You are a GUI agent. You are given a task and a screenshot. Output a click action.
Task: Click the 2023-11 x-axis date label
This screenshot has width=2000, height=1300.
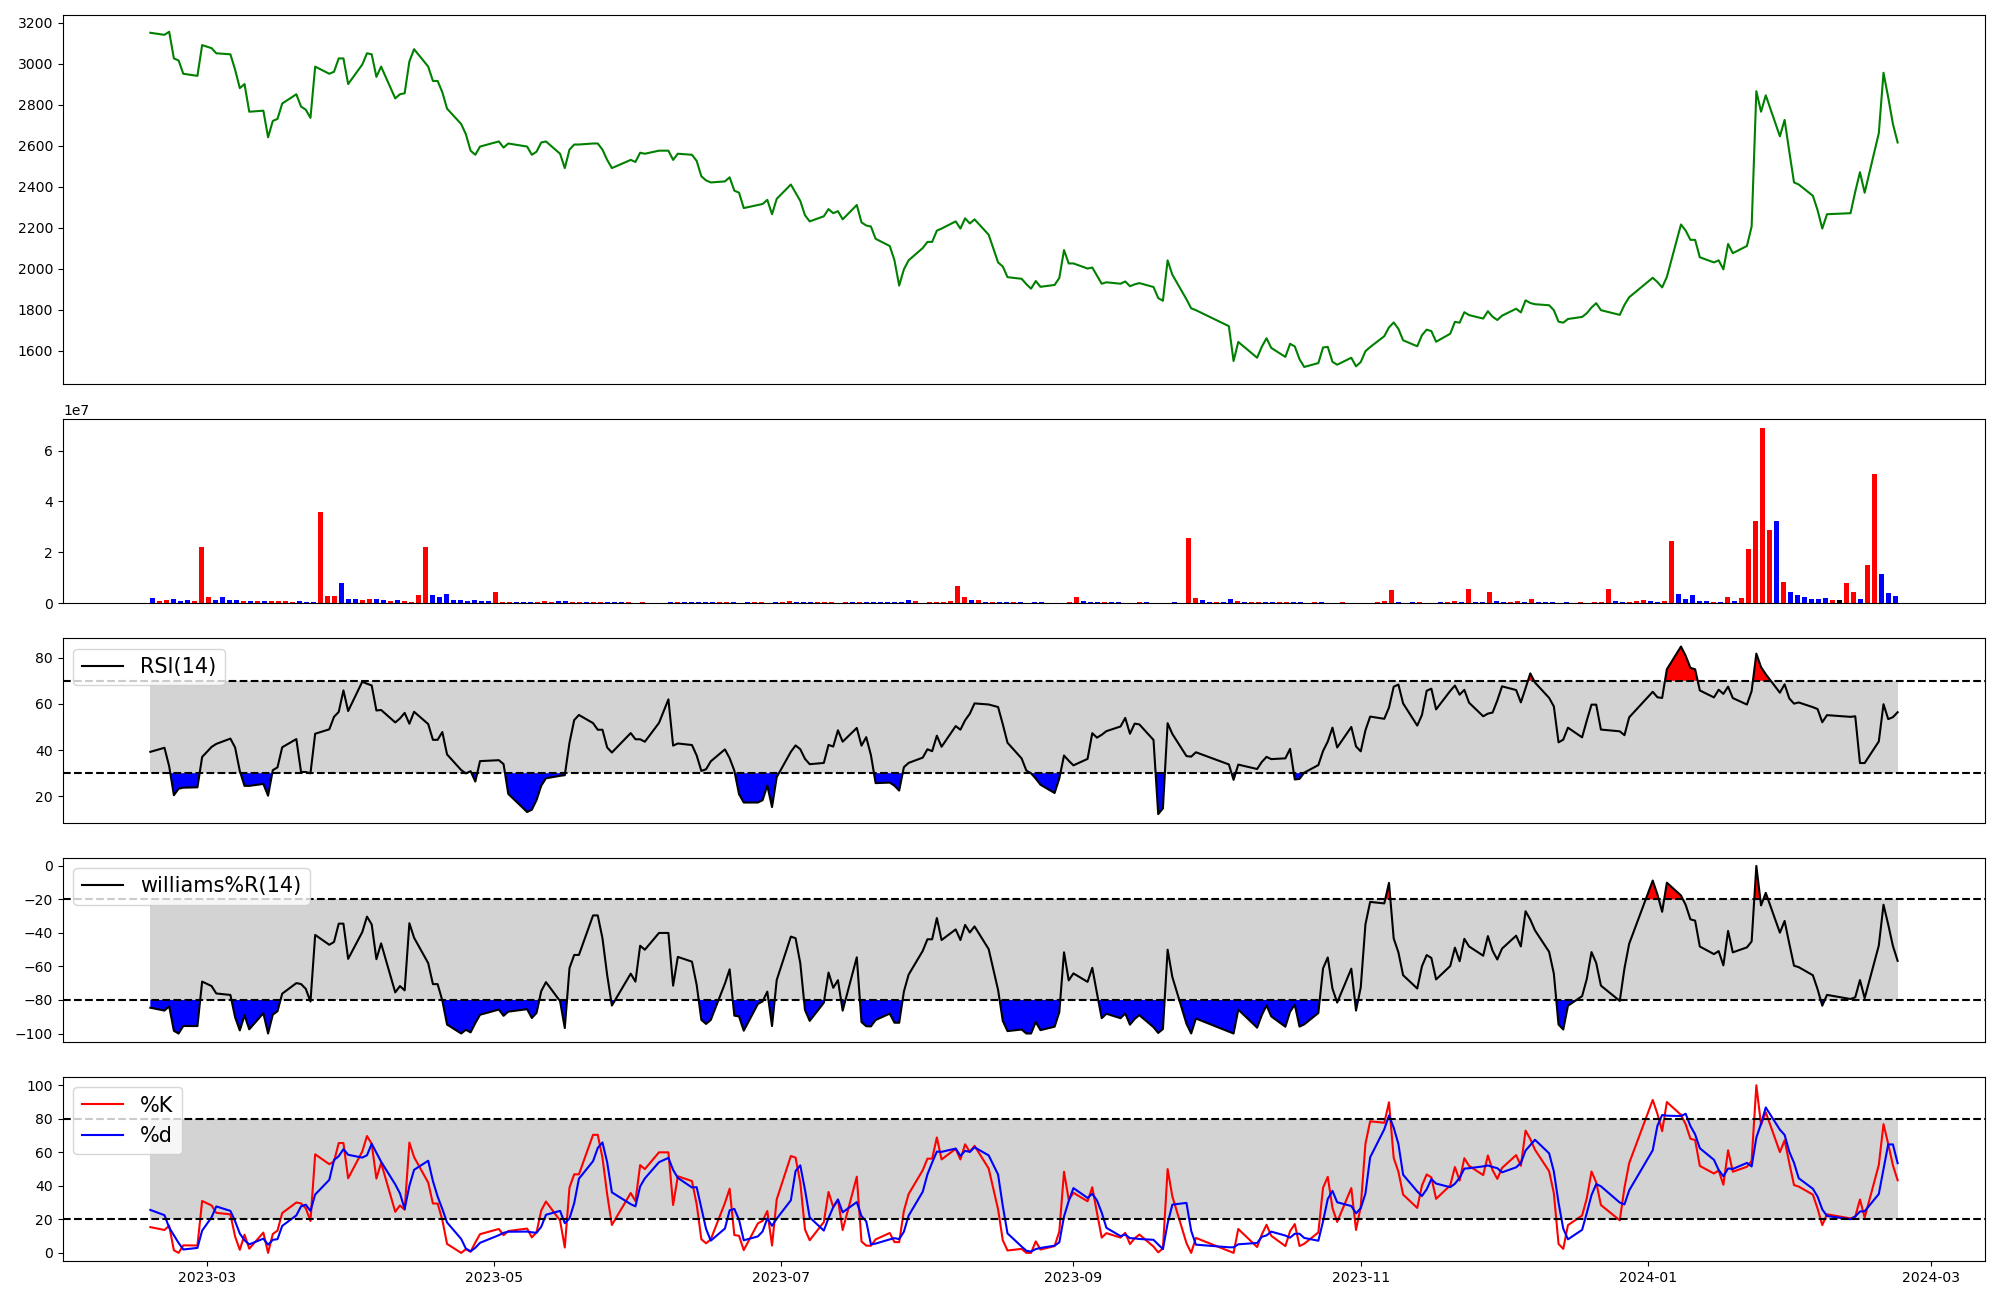click(x=1361, y=1277)
